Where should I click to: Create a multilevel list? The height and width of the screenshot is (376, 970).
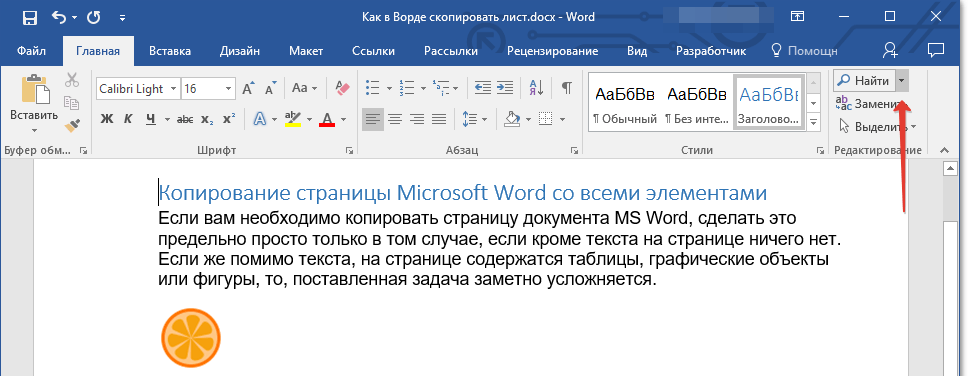click(440, 88)
